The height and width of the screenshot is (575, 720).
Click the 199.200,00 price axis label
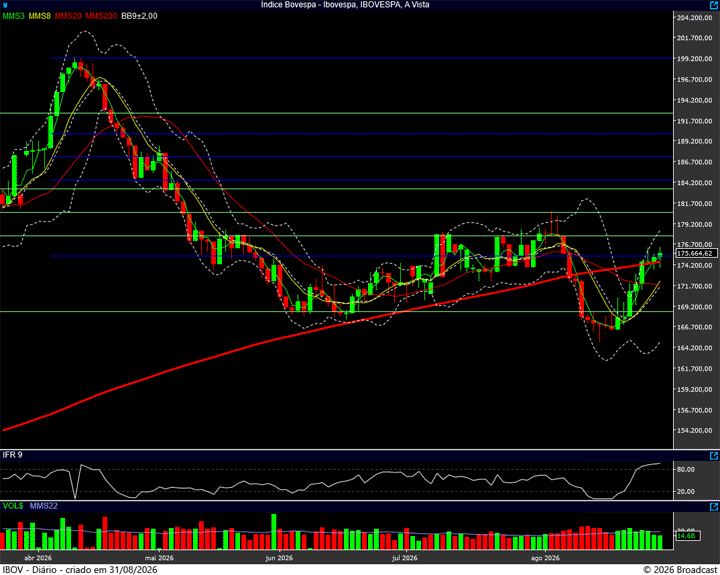[694, 58]
